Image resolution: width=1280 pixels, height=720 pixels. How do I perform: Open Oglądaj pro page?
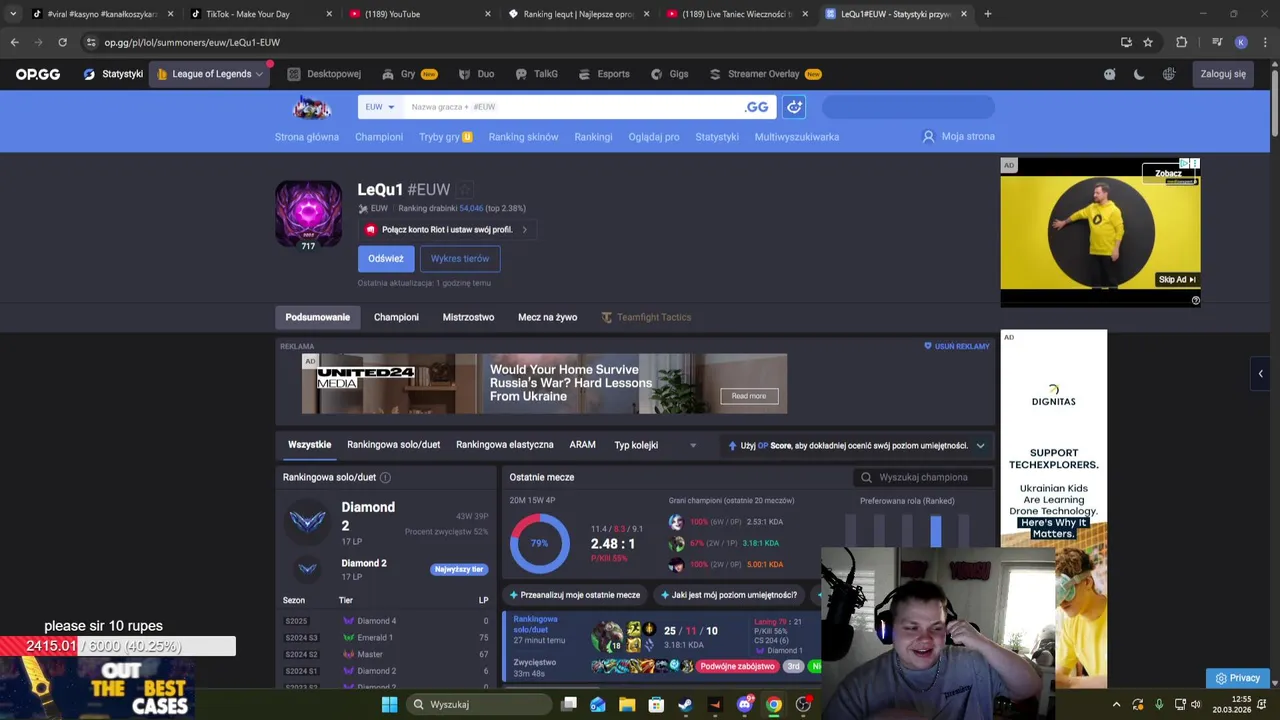(654, 137)
